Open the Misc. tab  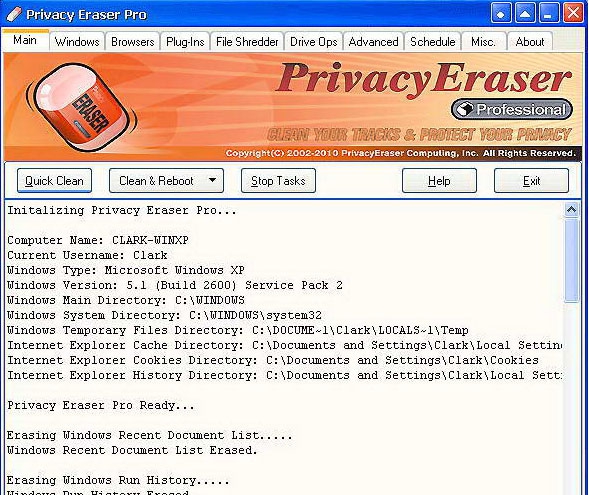click(483, 42)
